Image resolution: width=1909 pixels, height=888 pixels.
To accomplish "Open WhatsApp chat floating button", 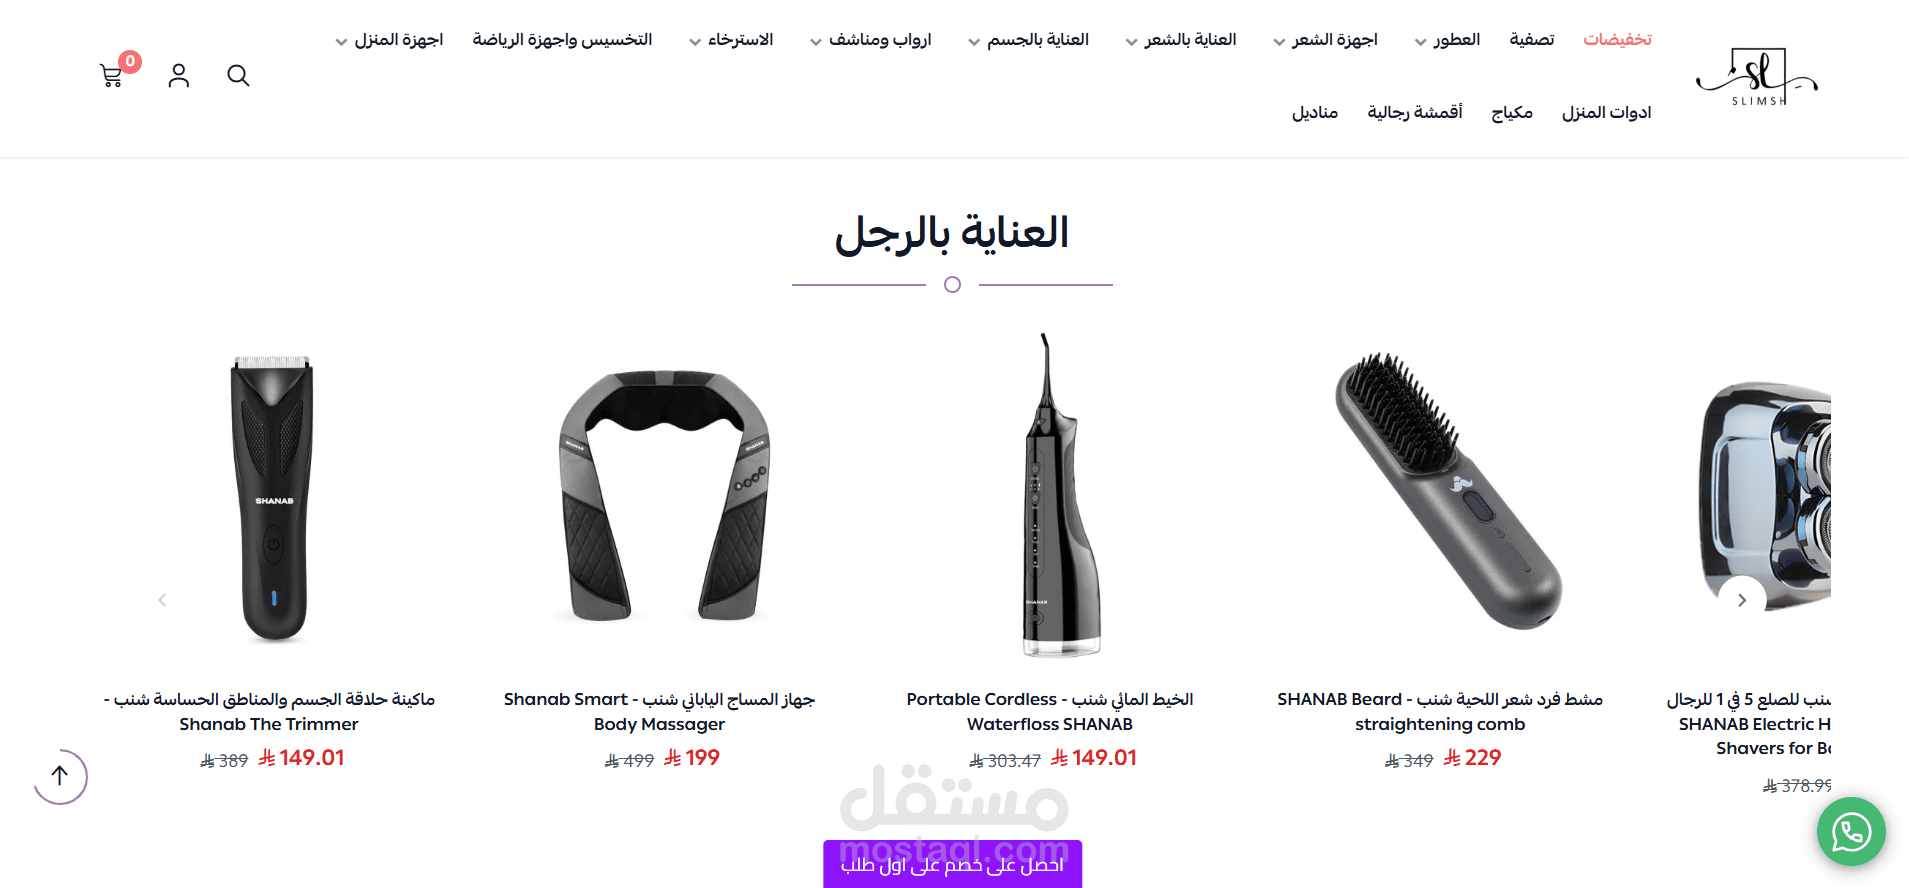I will coord(1851,831).
